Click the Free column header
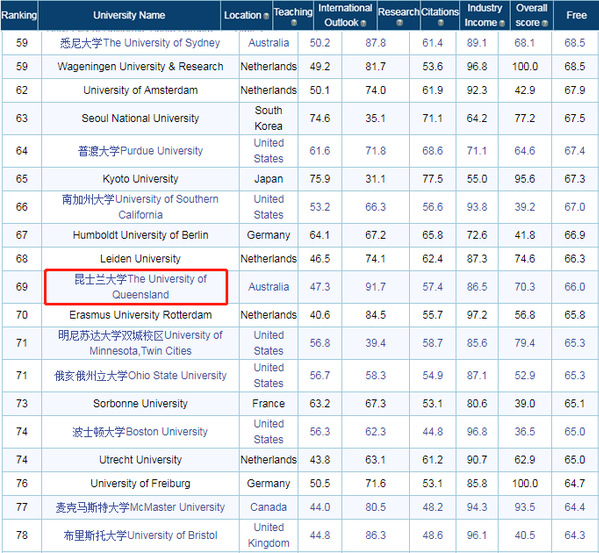 point(576,15)
